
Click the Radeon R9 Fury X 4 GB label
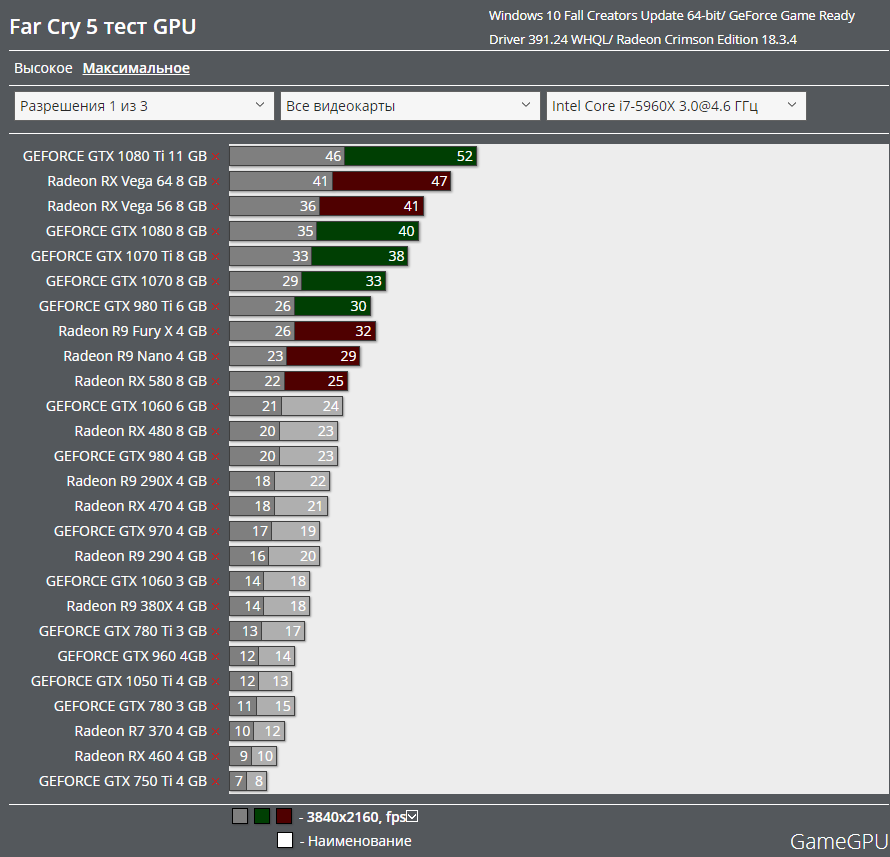click(133, 331)
